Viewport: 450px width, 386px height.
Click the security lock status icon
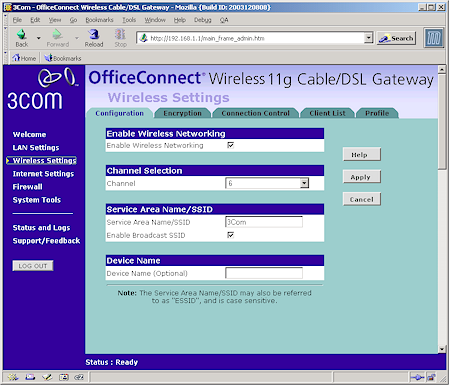click(431, 377)
